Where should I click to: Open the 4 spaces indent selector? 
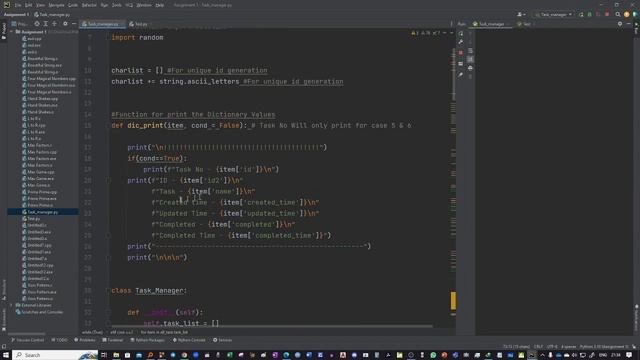568,347
